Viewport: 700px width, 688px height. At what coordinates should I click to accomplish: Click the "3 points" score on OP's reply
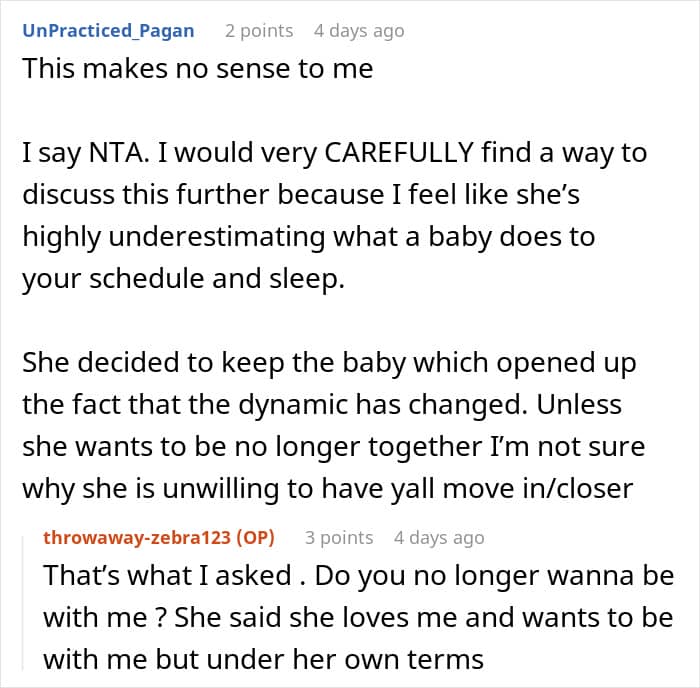click(339, 538)
